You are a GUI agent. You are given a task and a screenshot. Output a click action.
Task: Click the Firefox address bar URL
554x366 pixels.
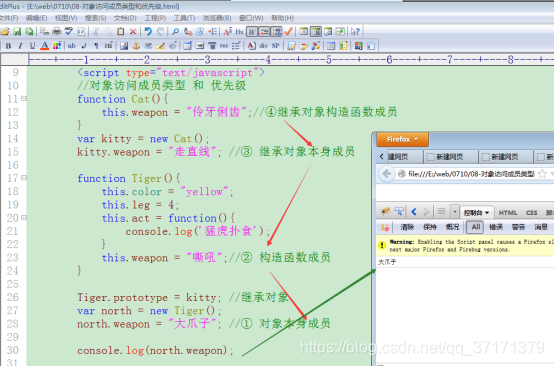[471, 174]
